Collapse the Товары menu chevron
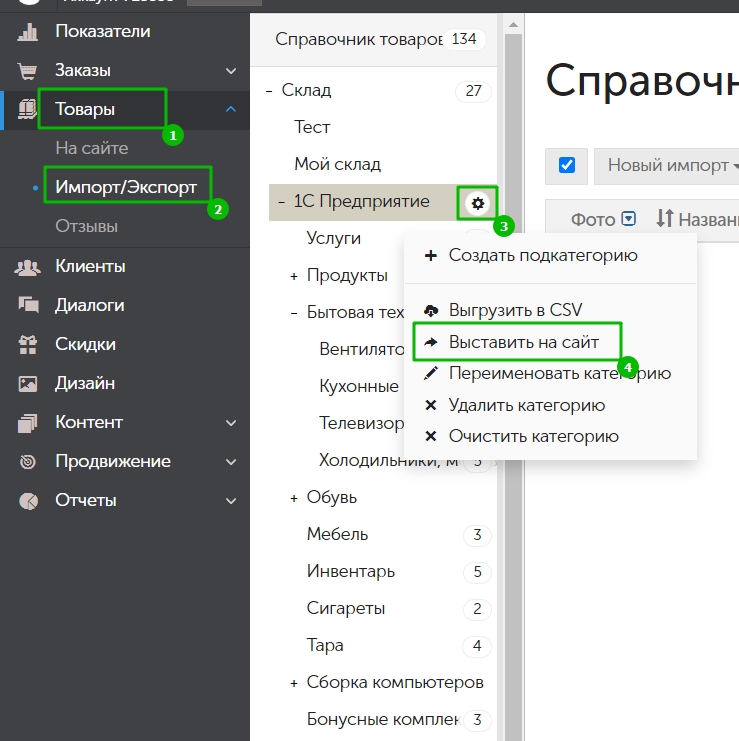This screenshot has width=739, height=741. click(231, 110)
